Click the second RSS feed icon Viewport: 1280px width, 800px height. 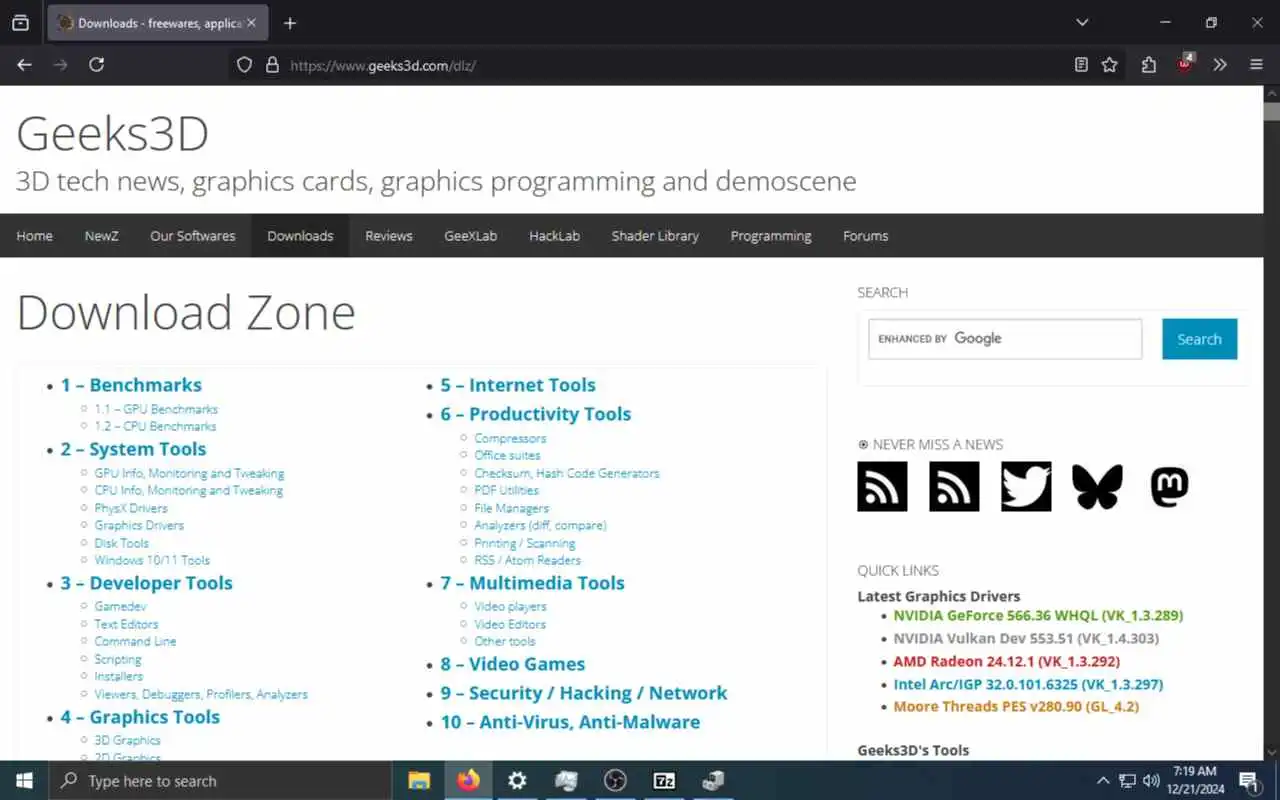coord(954,487)
